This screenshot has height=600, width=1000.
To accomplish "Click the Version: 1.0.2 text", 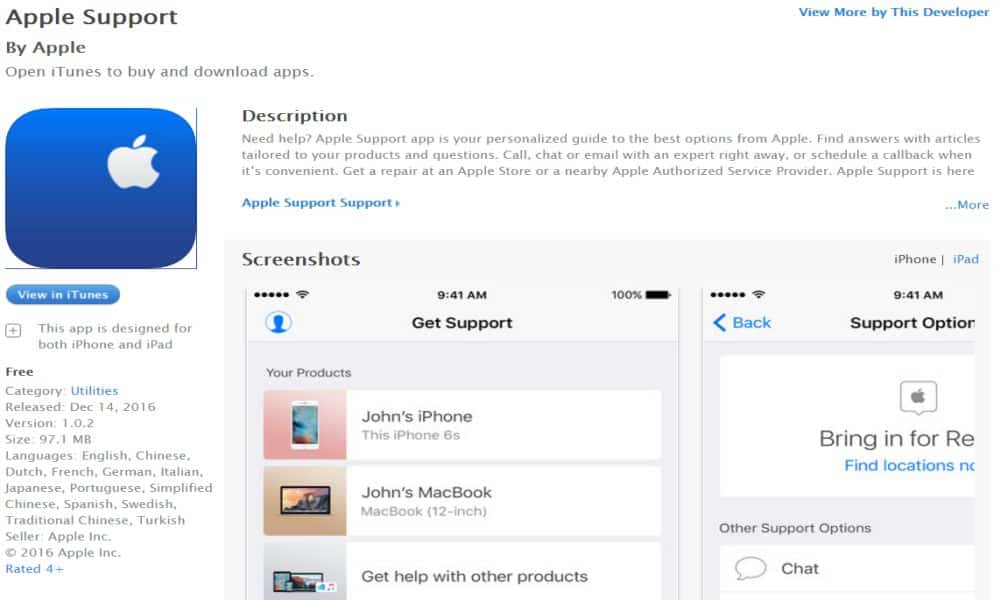I will point(50,423).
